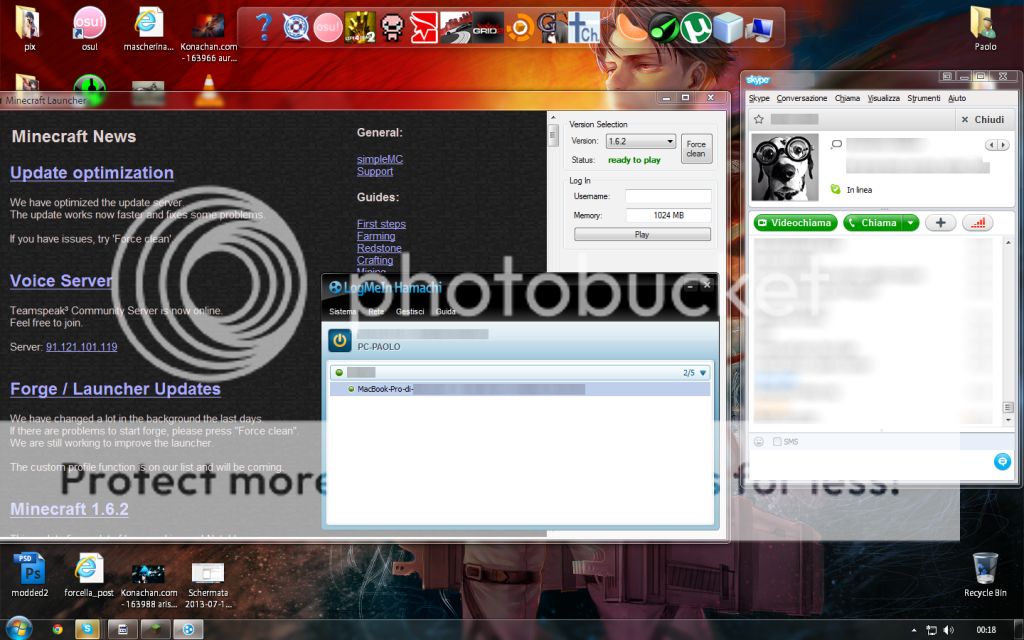Click the Force clean button
The width and height of the screenshot is (1024, 640).
(x=696, y=148)
